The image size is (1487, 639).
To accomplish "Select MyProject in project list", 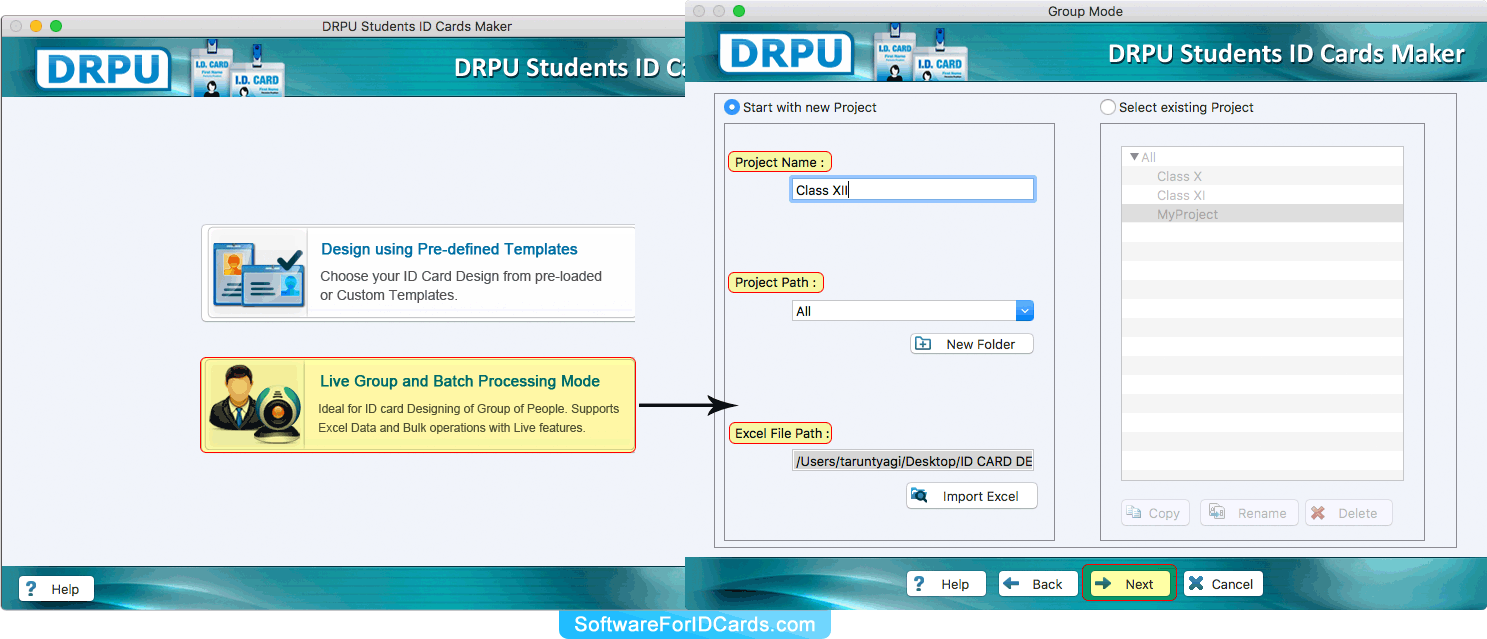I will pos(1262,214).
